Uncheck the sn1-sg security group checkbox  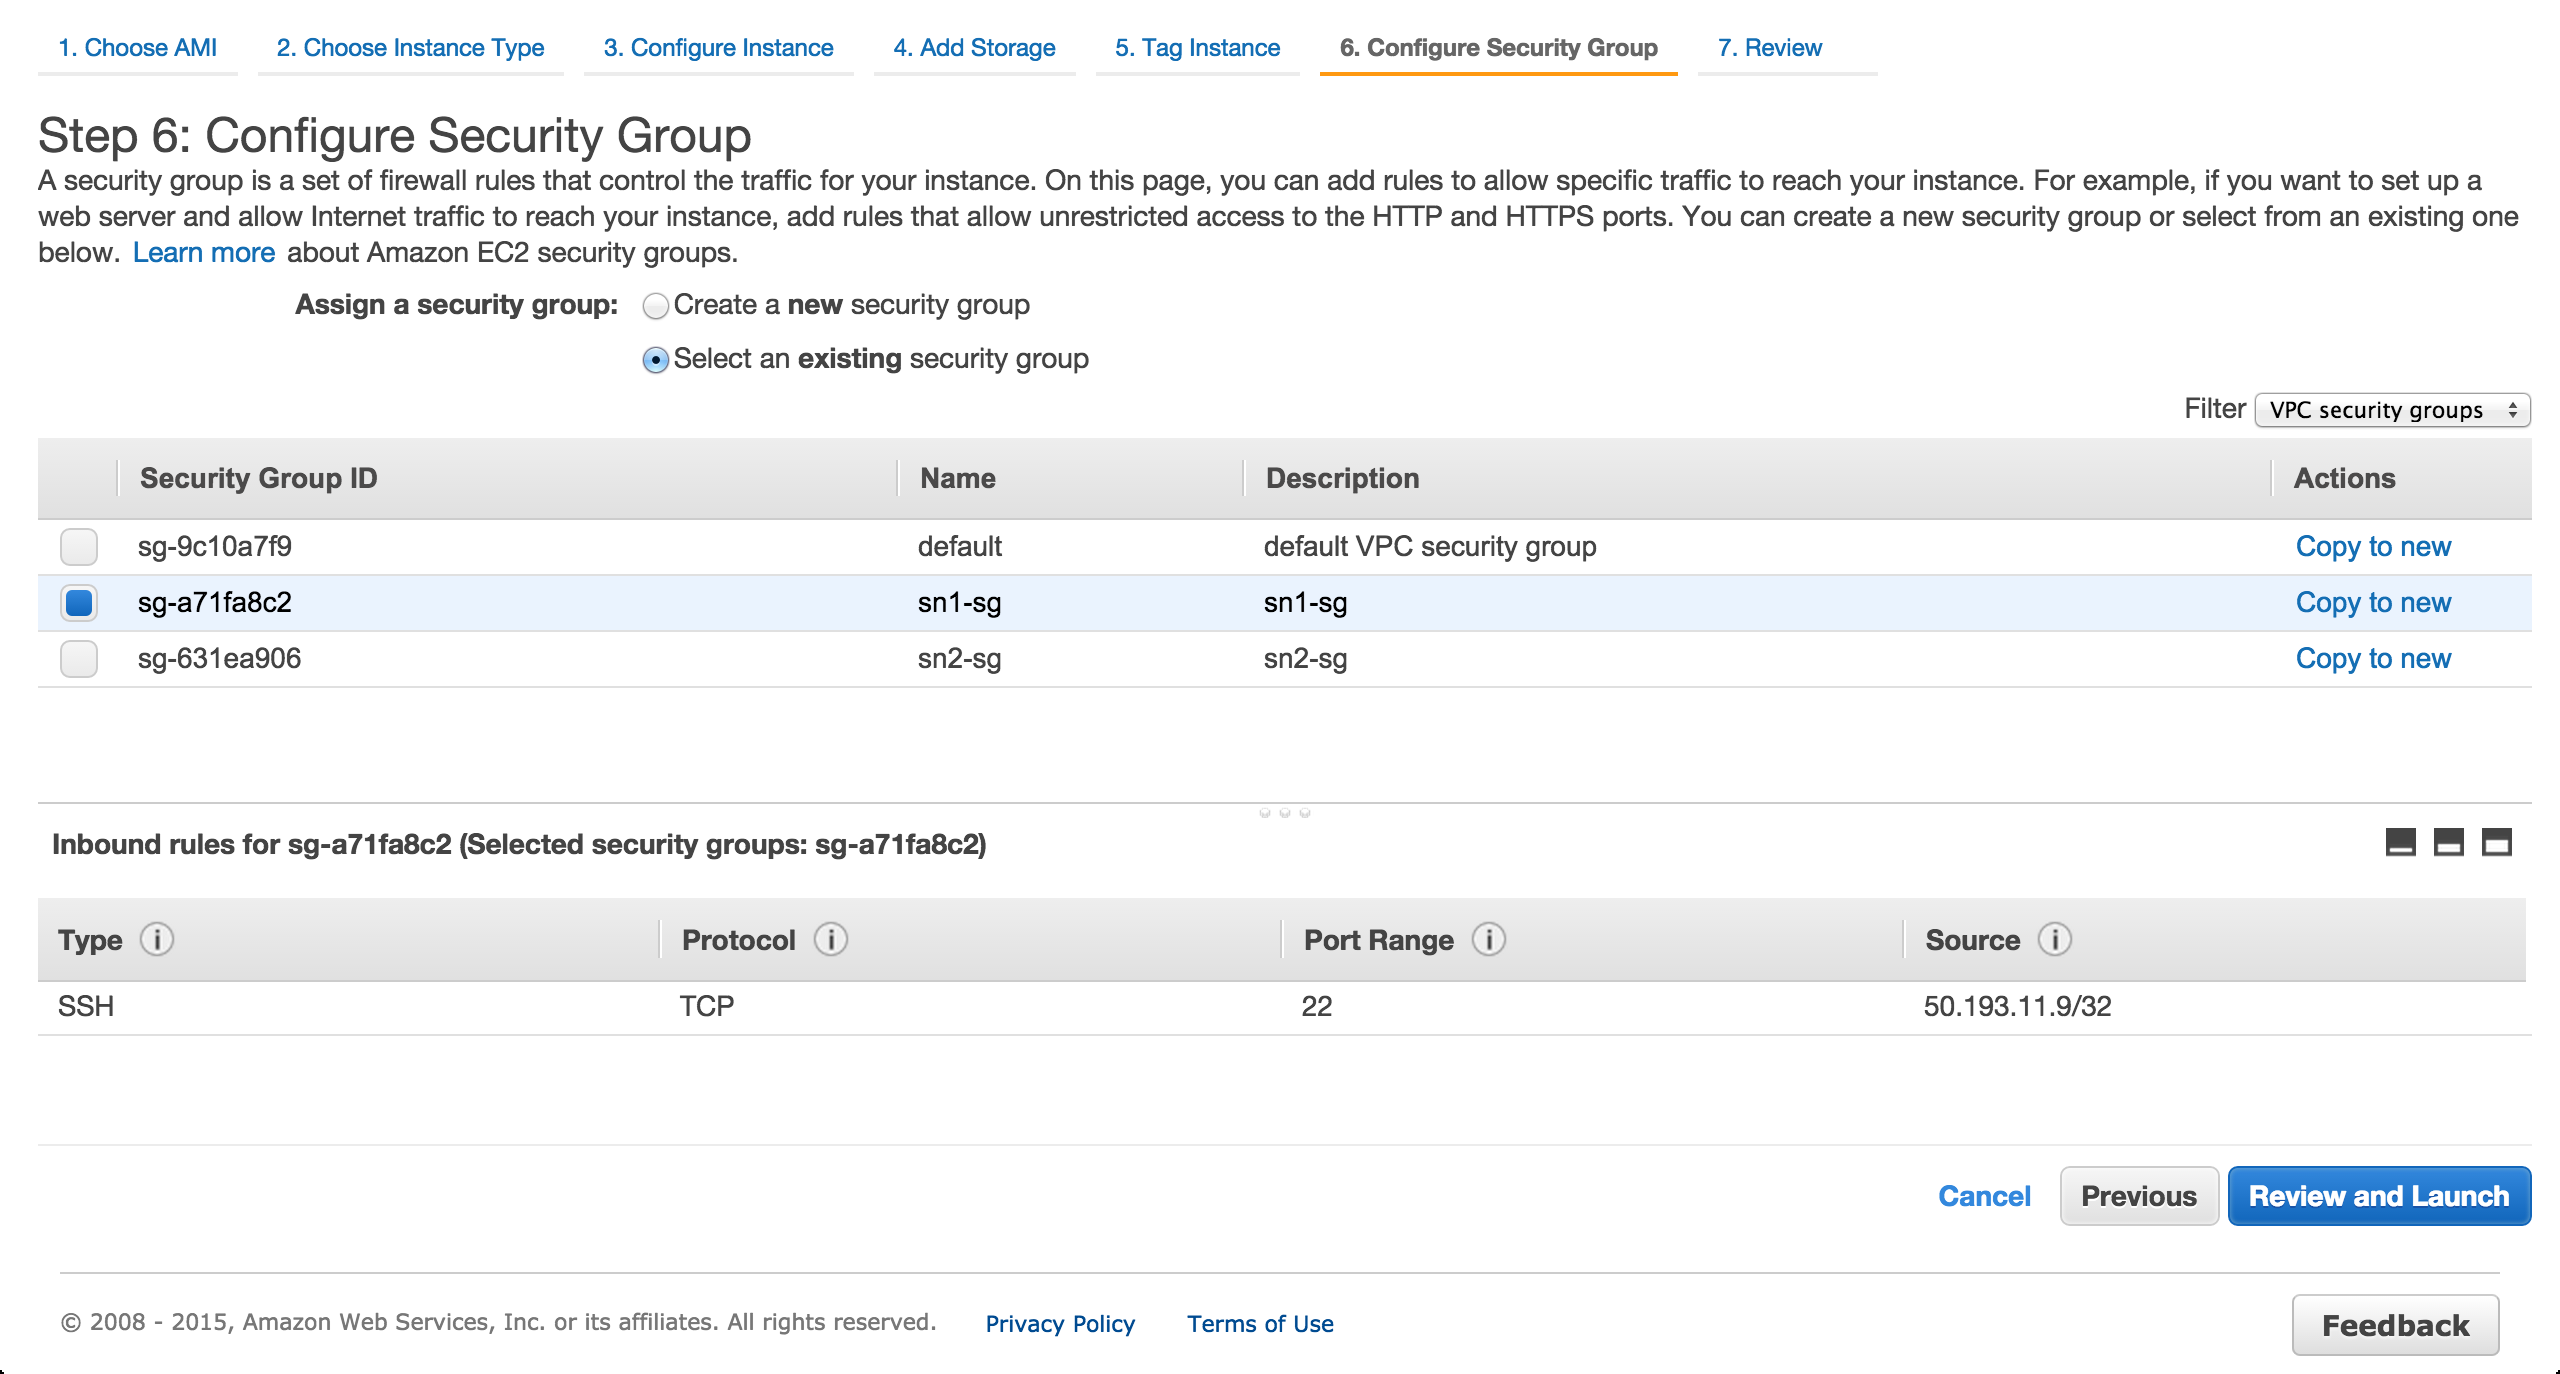pos(79,603)
